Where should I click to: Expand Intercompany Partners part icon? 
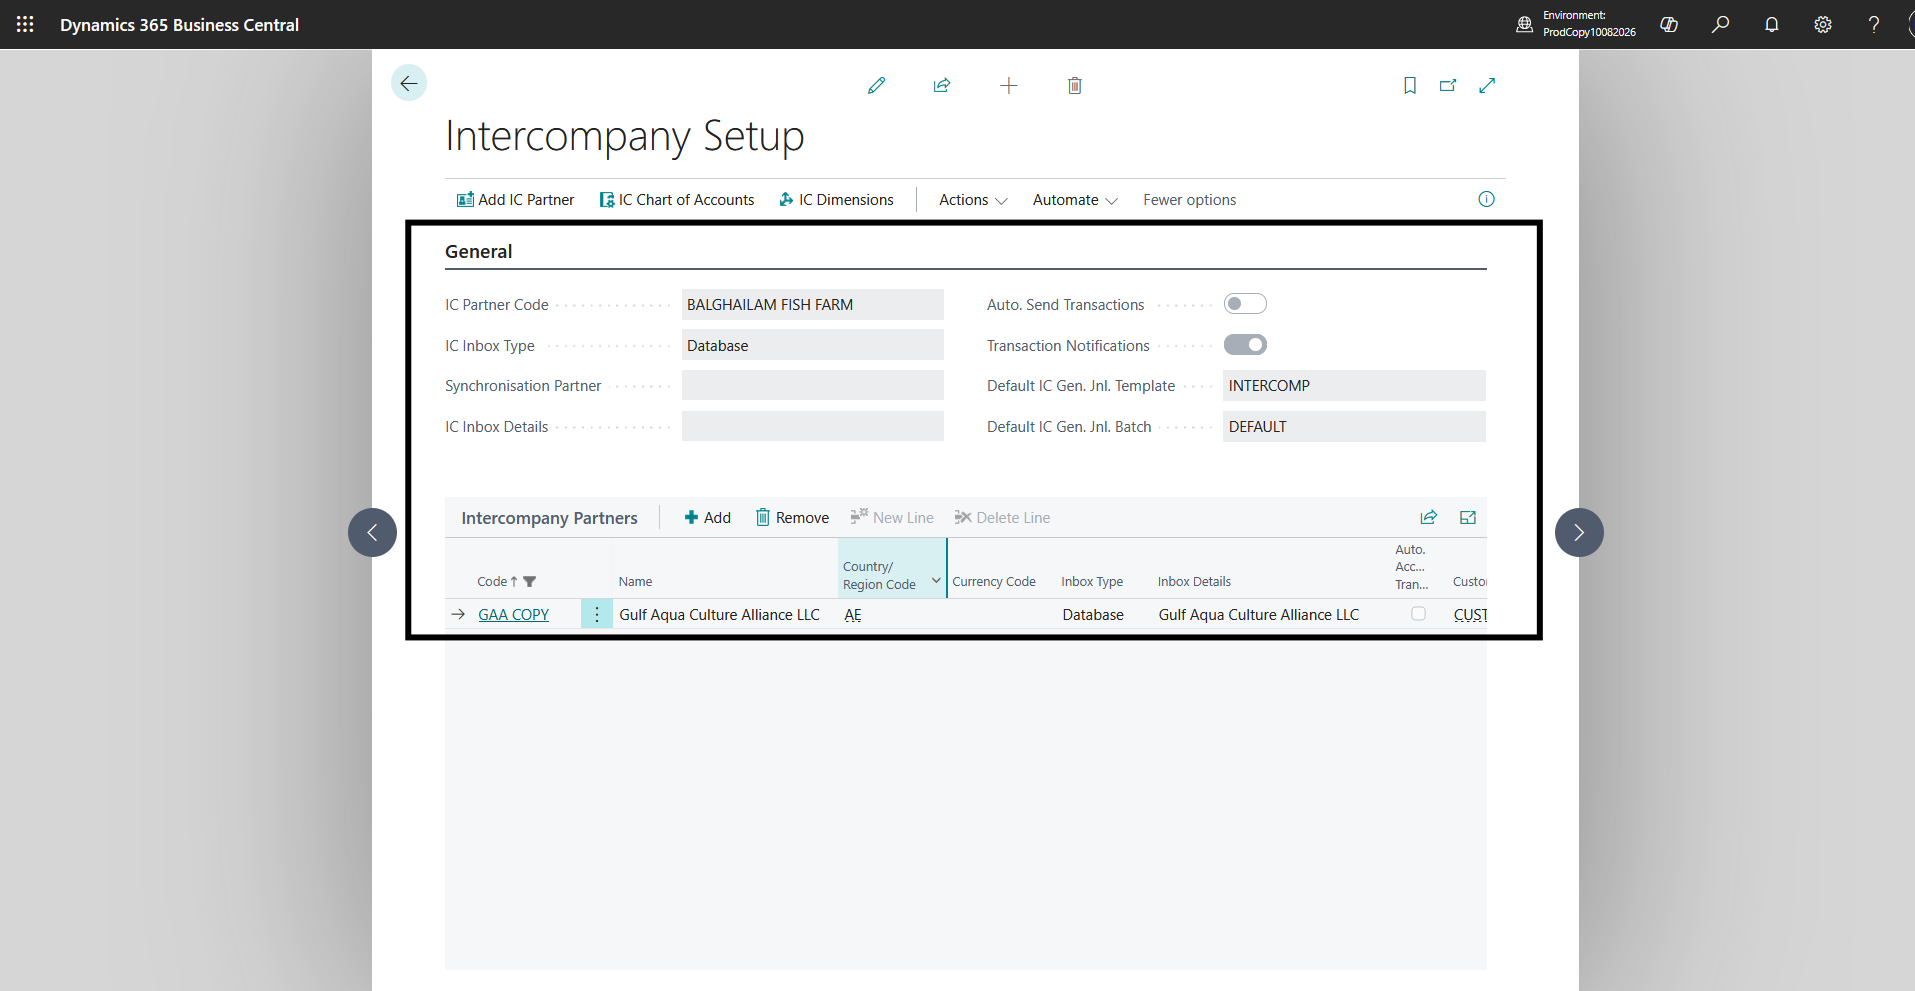(x=1468, y=517)
